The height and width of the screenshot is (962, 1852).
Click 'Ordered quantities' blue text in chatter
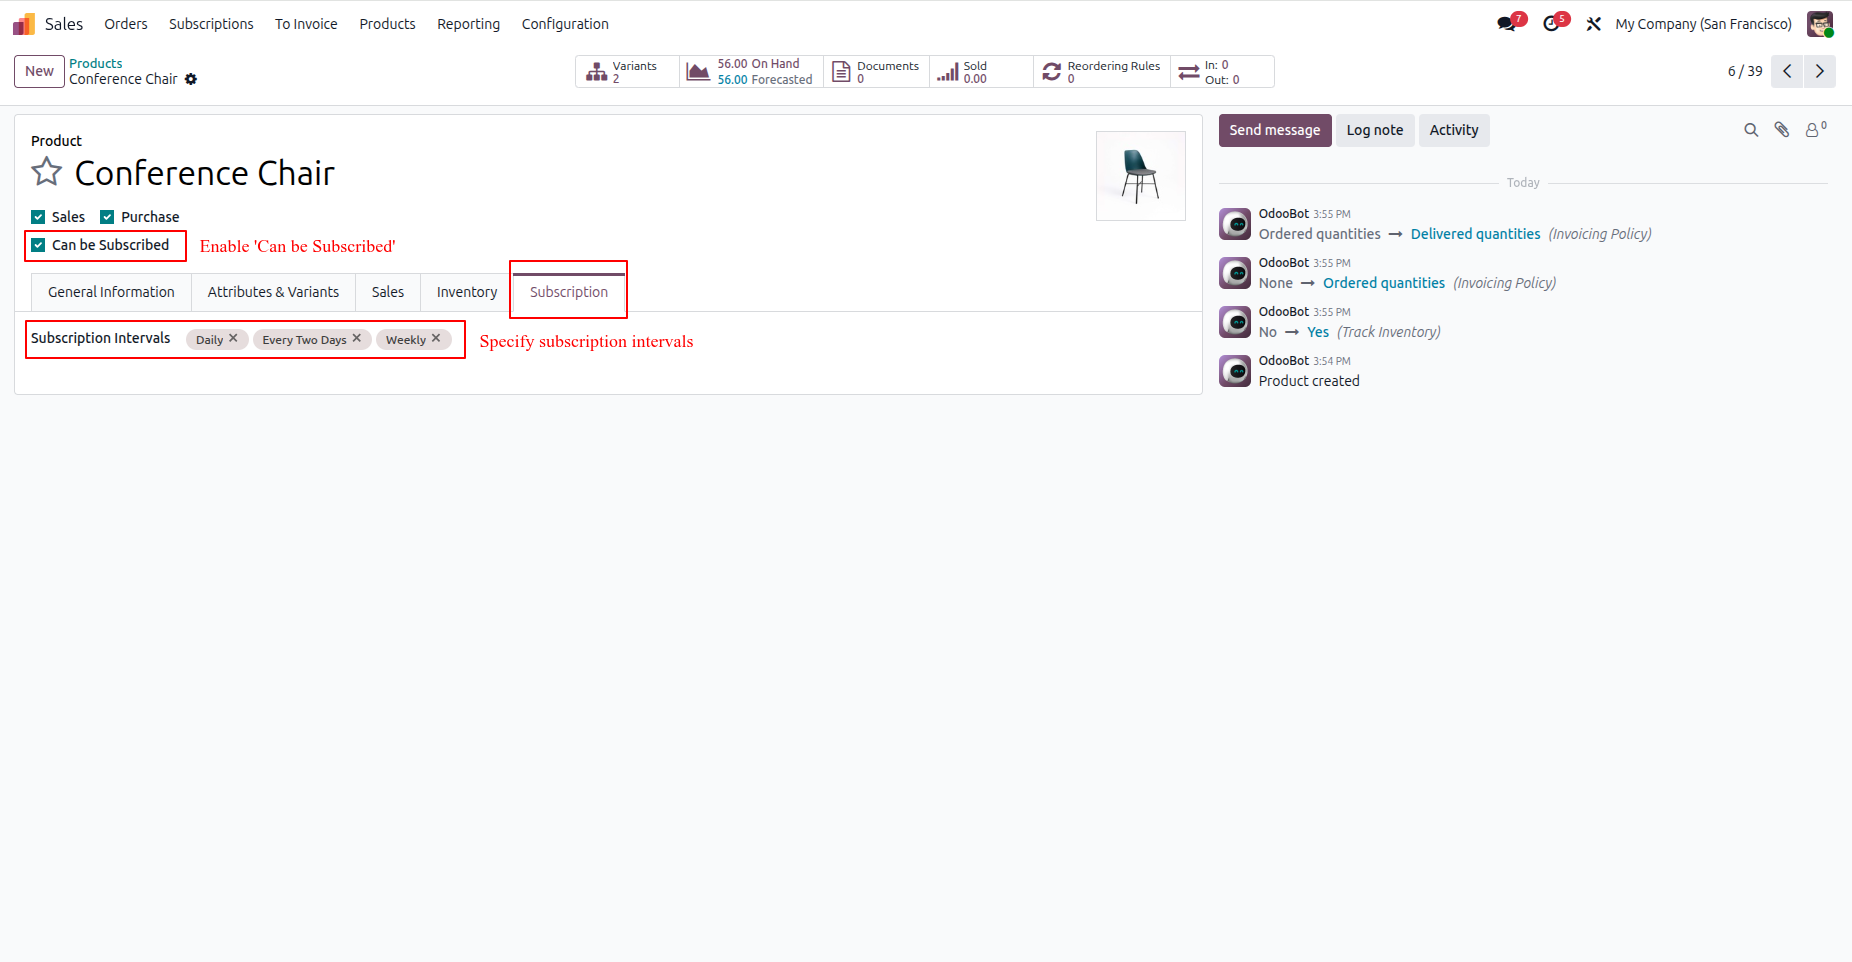[x=1384, y=283]
